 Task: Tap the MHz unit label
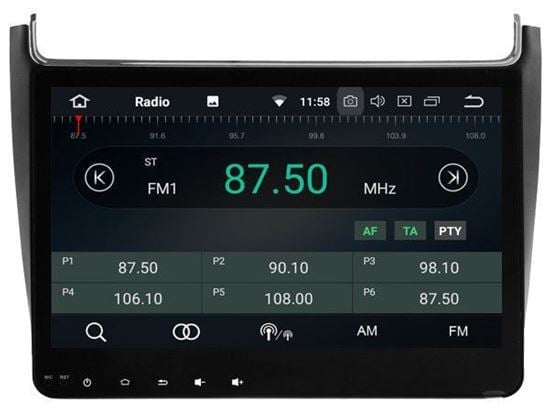pyautogui.click(x=380, y=189)
